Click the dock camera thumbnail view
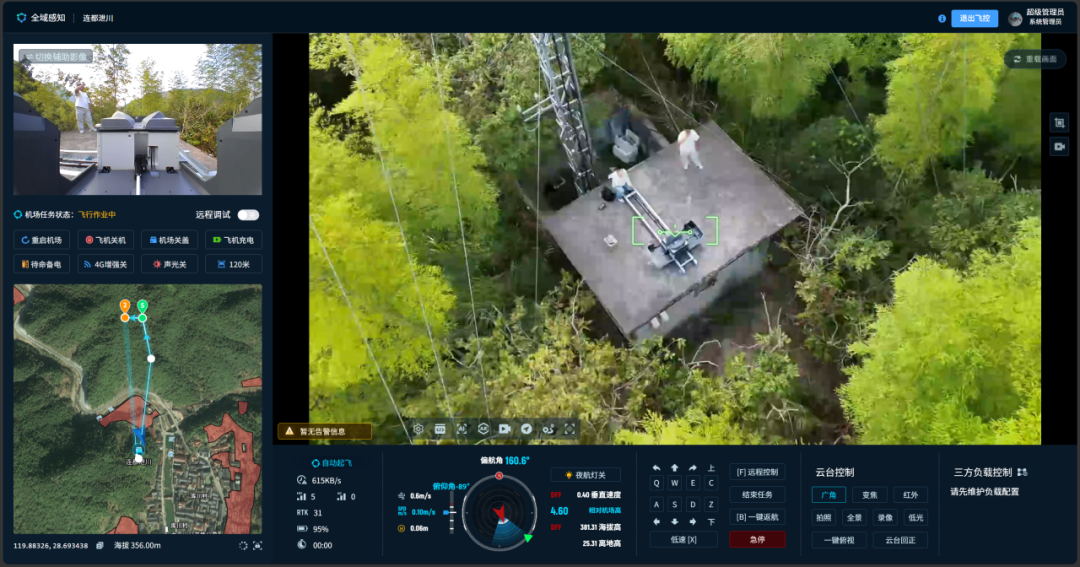 [x=138, y=119]
